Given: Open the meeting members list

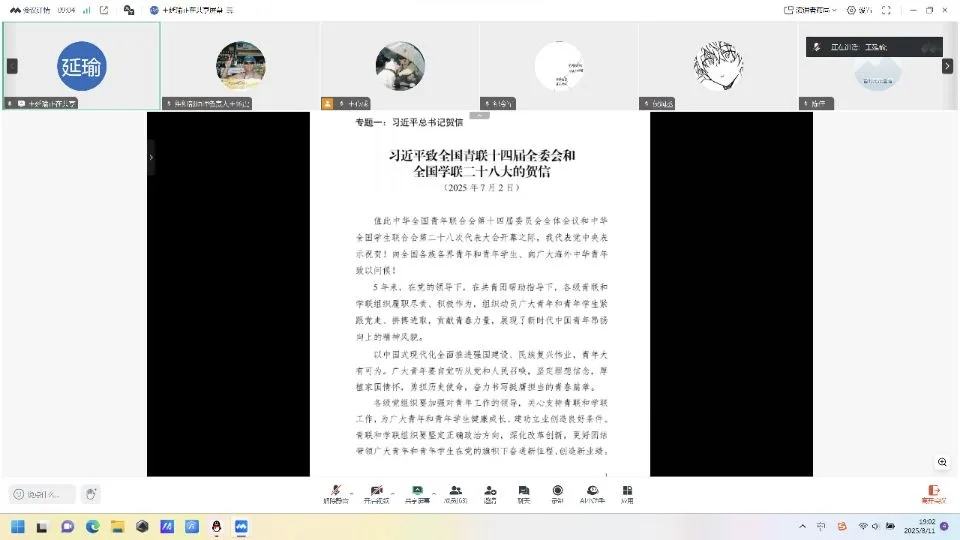Looking at the screenshot, I should [x=455, y=492].
